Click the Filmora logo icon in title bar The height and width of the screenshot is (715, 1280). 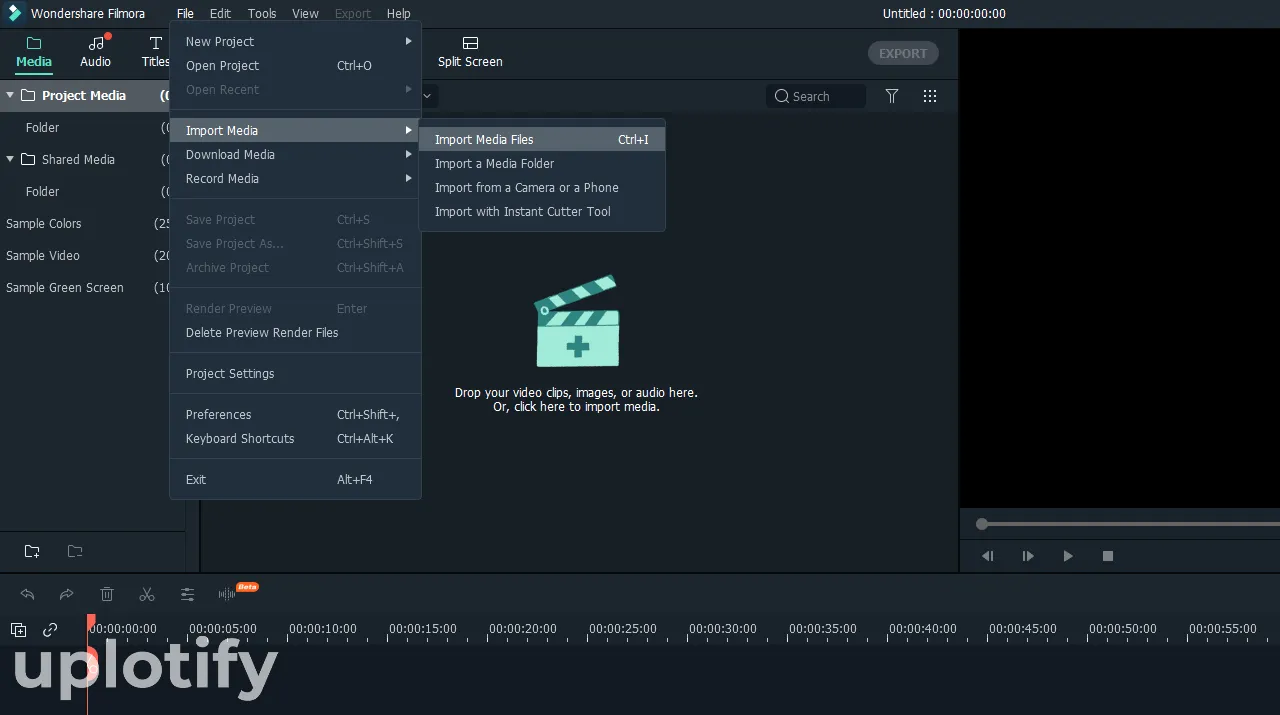[14, 13]
